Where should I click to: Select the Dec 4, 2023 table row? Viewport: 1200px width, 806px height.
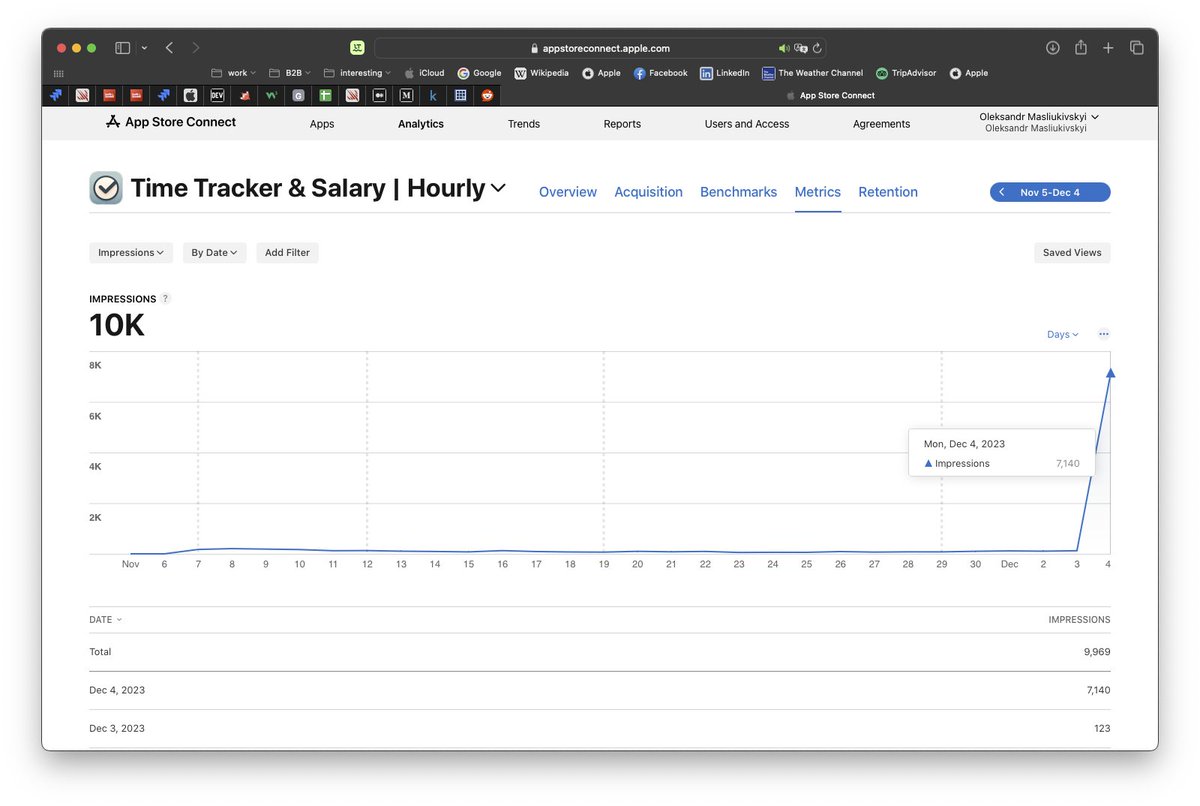pyautogui.click(x=600, y=690)
